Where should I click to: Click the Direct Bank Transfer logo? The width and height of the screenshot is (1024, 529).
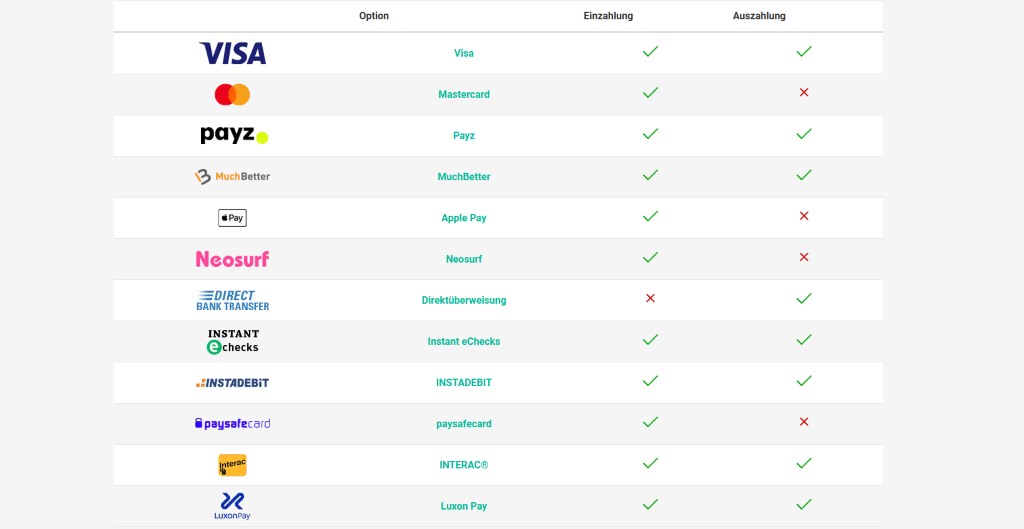click(x=232, y=300)
